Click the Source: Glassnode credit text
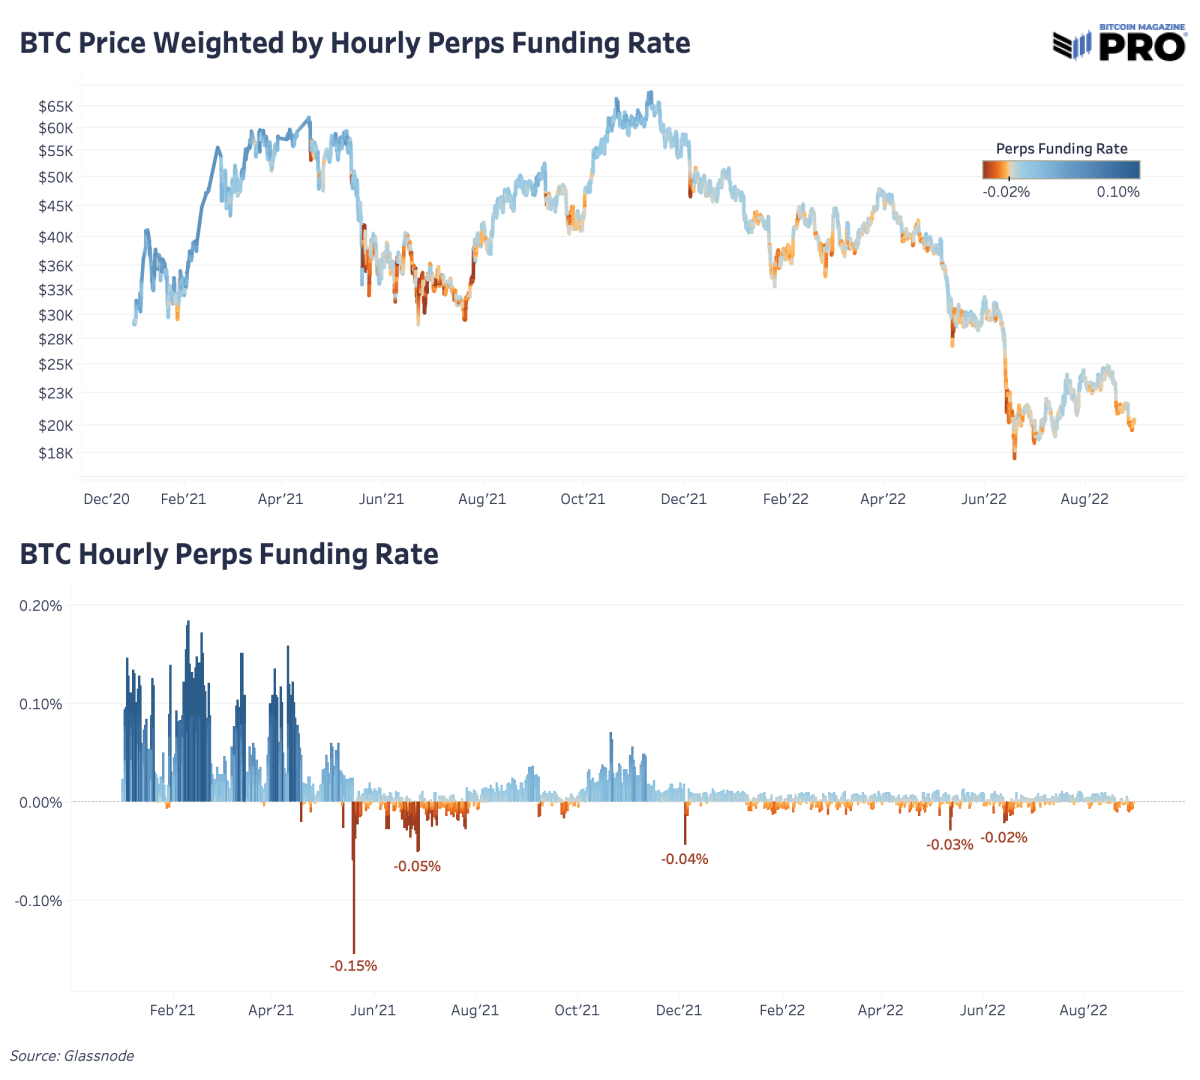This screenshot has width=1200, height=1080. click(x=72, y=1056)
